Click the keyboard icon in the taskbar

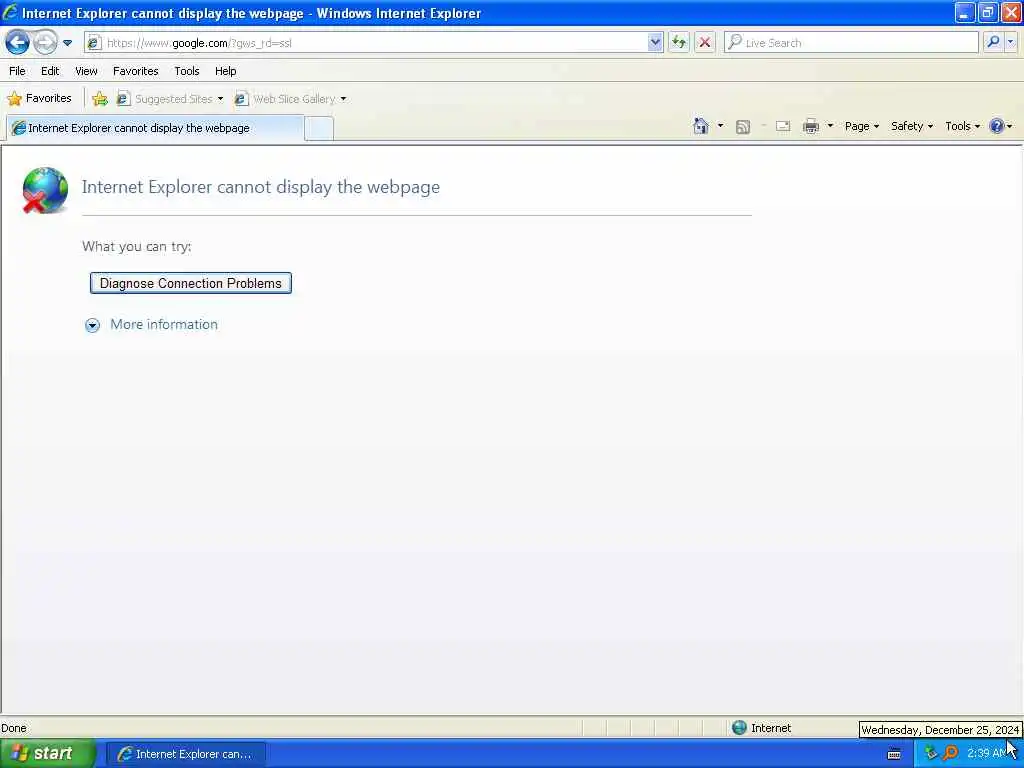(x=894, y=754)
